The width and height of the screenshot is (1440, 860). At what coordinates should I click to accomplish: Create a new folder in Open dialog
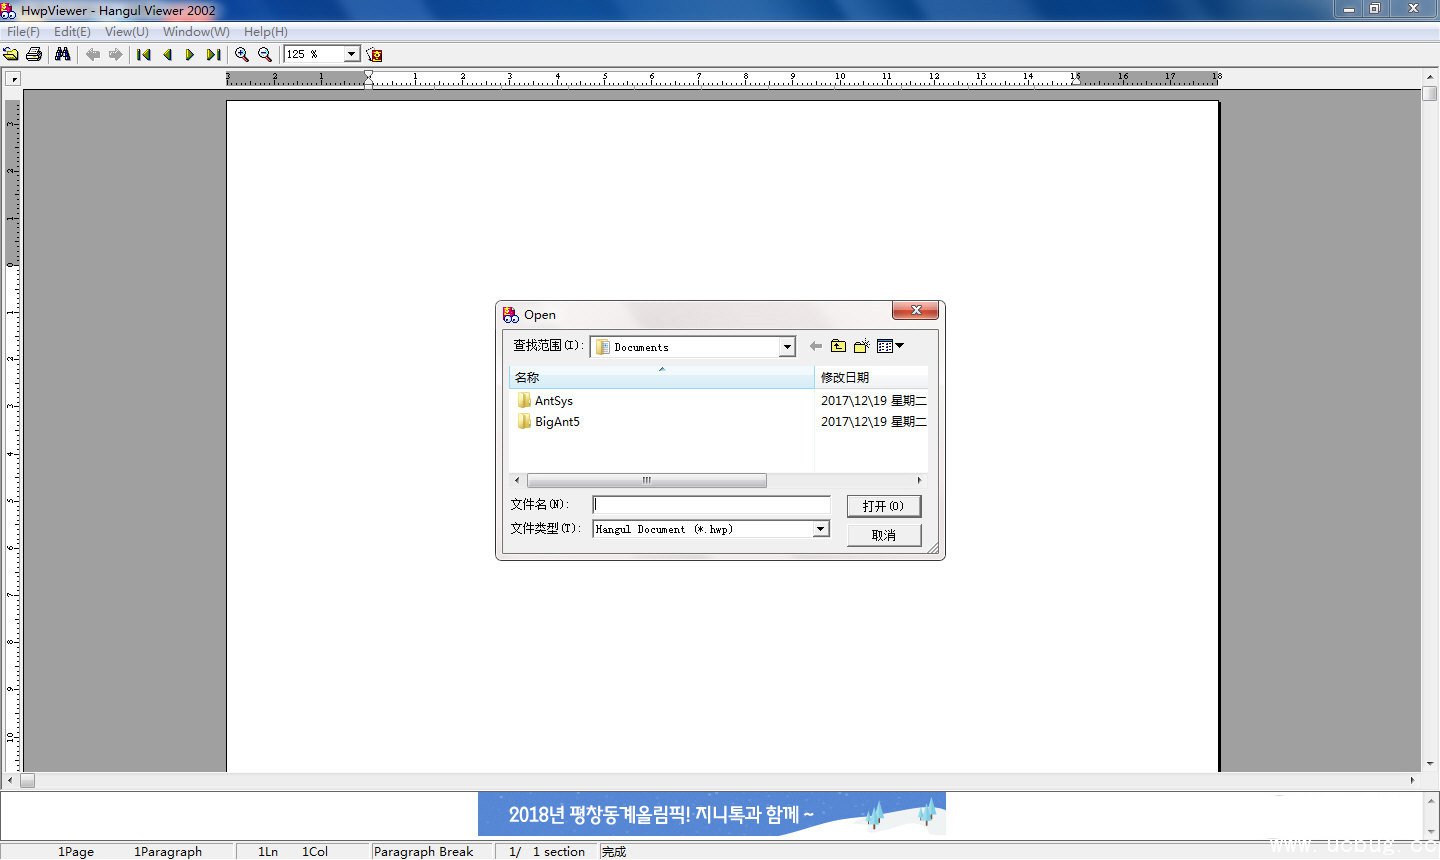(861, 346)
